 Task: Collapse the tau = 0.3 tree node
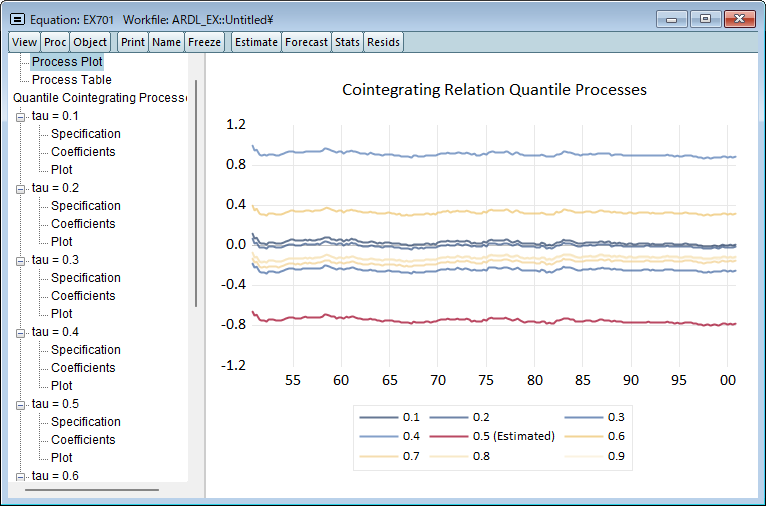[x=21, y=260]
